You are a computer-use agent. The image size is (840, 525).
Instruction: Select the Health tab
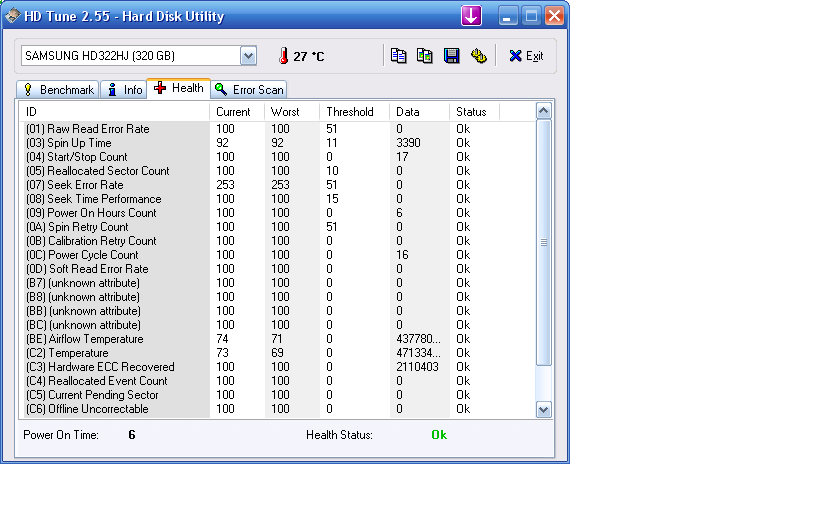[x=178, y=88]
